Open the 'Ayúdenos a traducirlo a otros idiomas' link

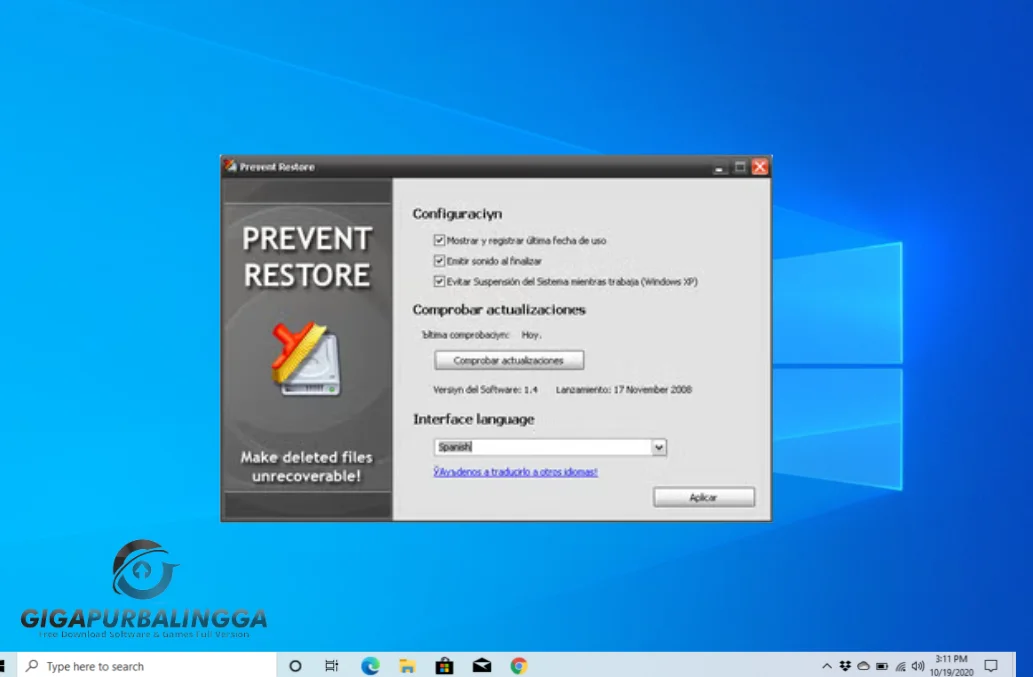[515, 472]
